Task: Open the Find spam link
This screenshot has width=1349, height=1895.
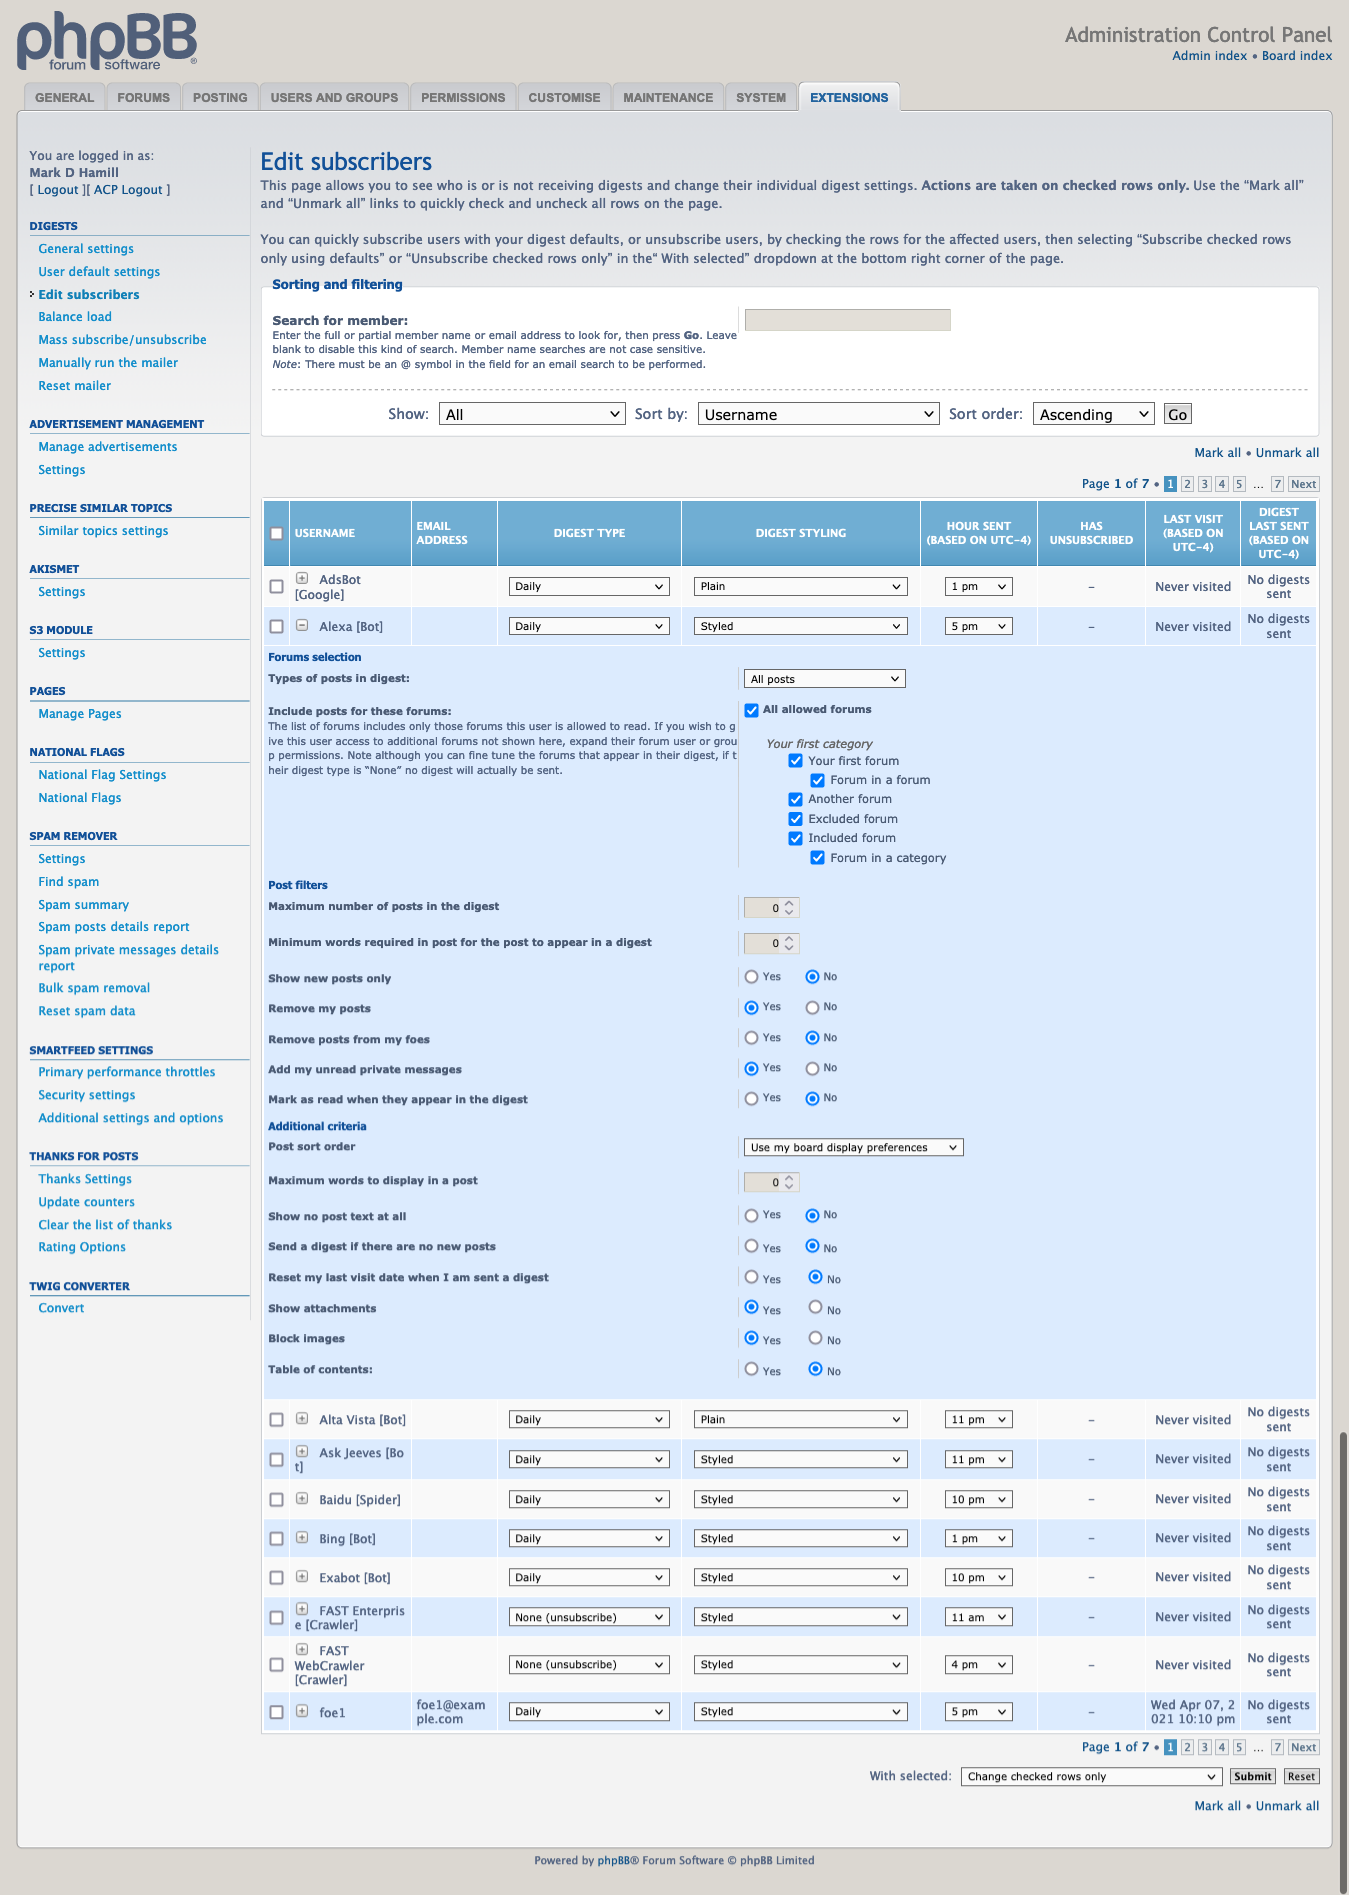Action: (x=69, y=882)
